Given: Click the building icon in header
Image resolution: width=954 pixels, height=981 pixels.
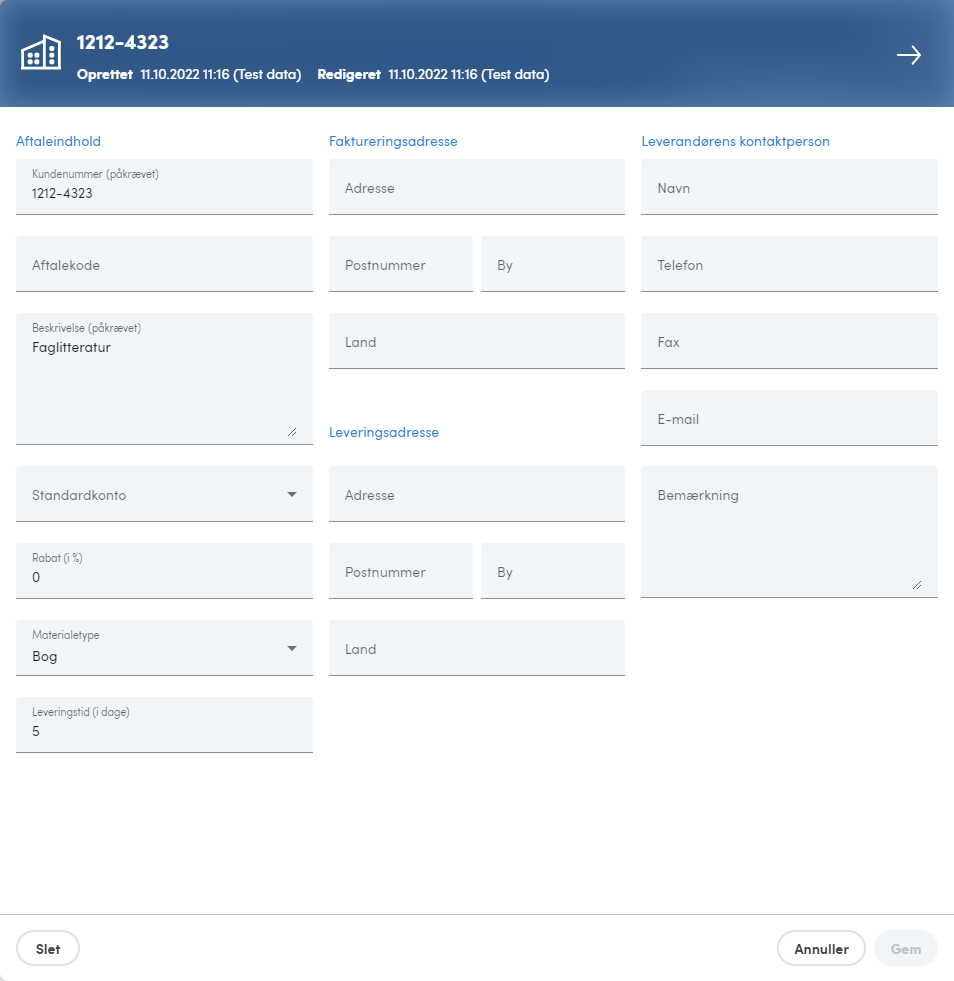Looking at the screenshot, I should point(41,53).
